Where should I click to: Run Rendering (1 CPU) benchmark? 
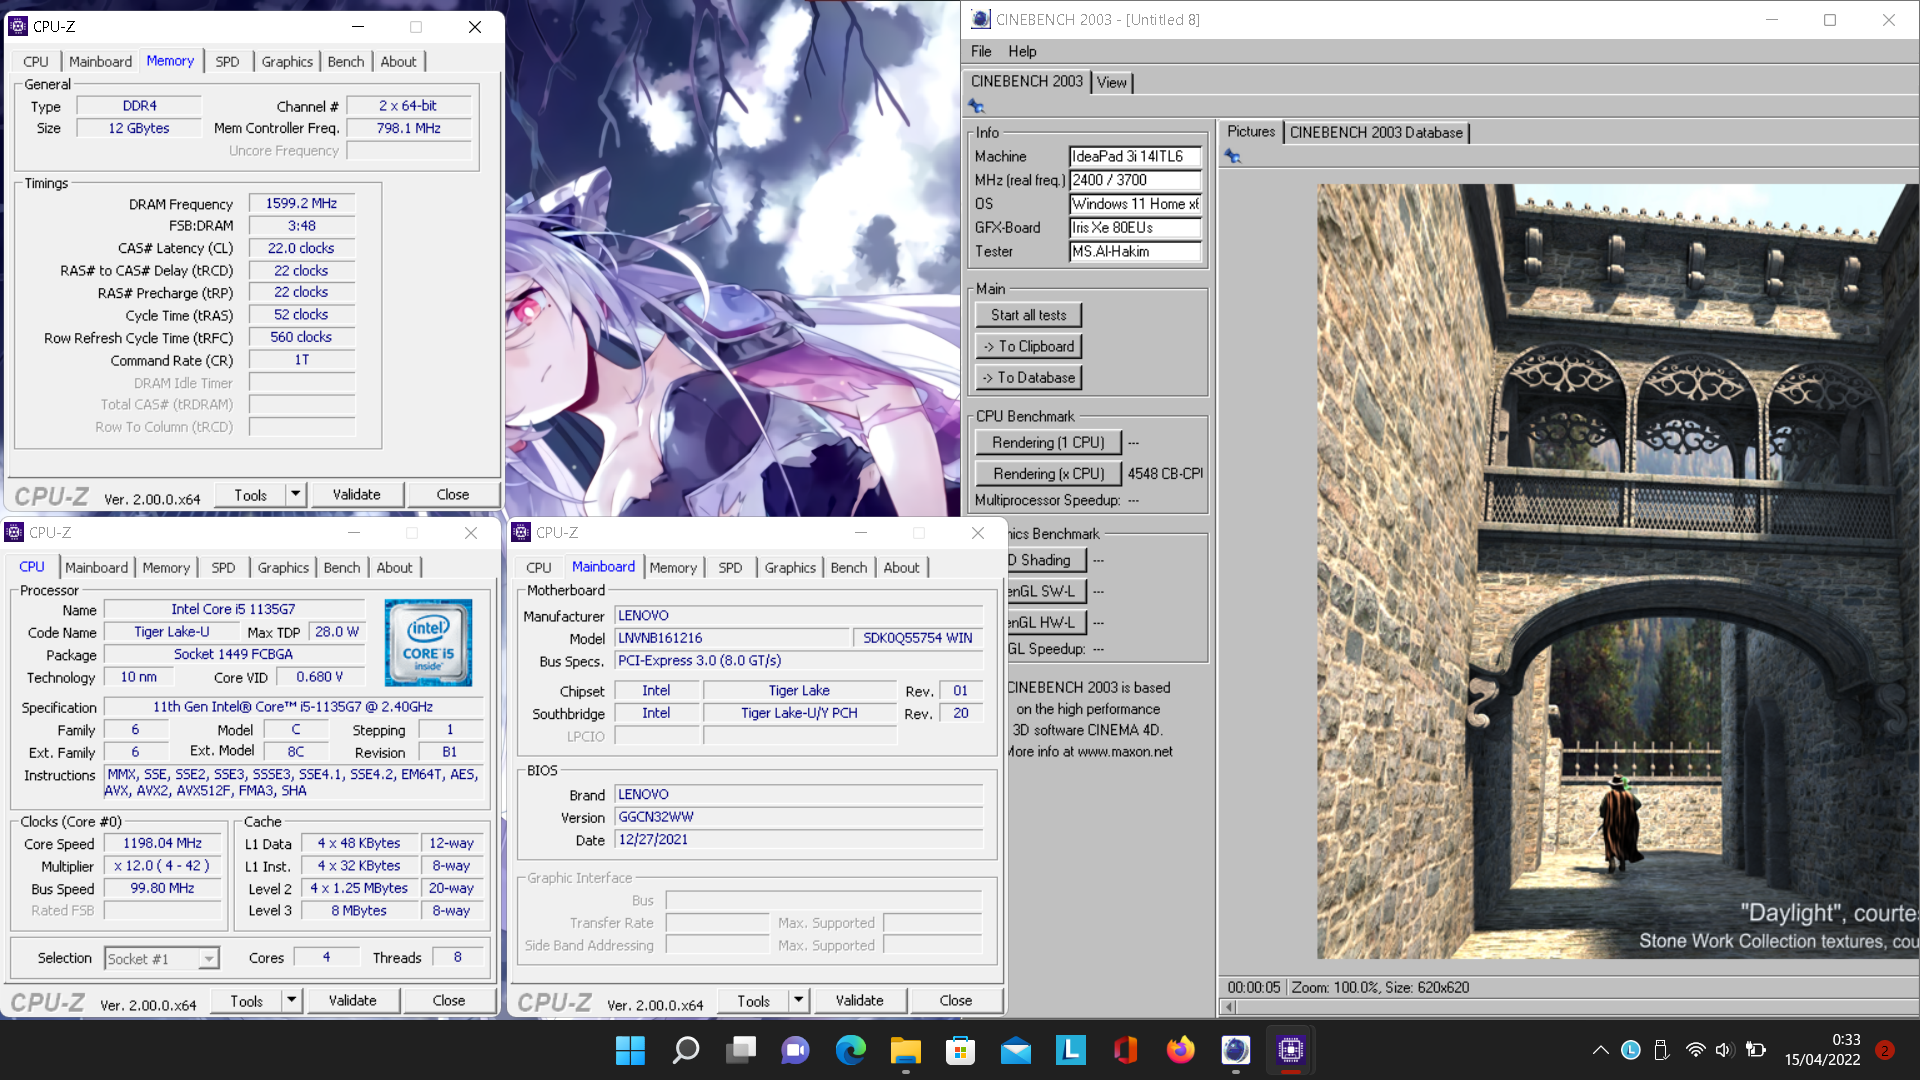[x=1048, y=442]
